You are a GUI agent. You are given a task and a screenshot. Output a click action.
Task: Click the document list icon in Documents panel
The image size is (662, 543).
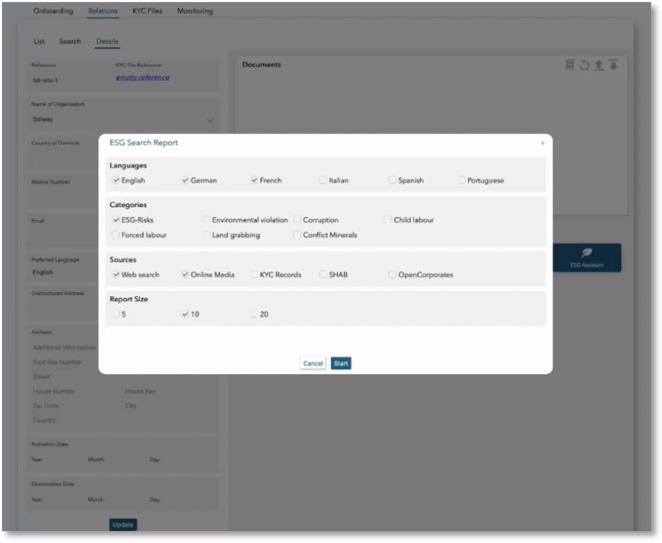pyautogui.click(x=570, y=65)
